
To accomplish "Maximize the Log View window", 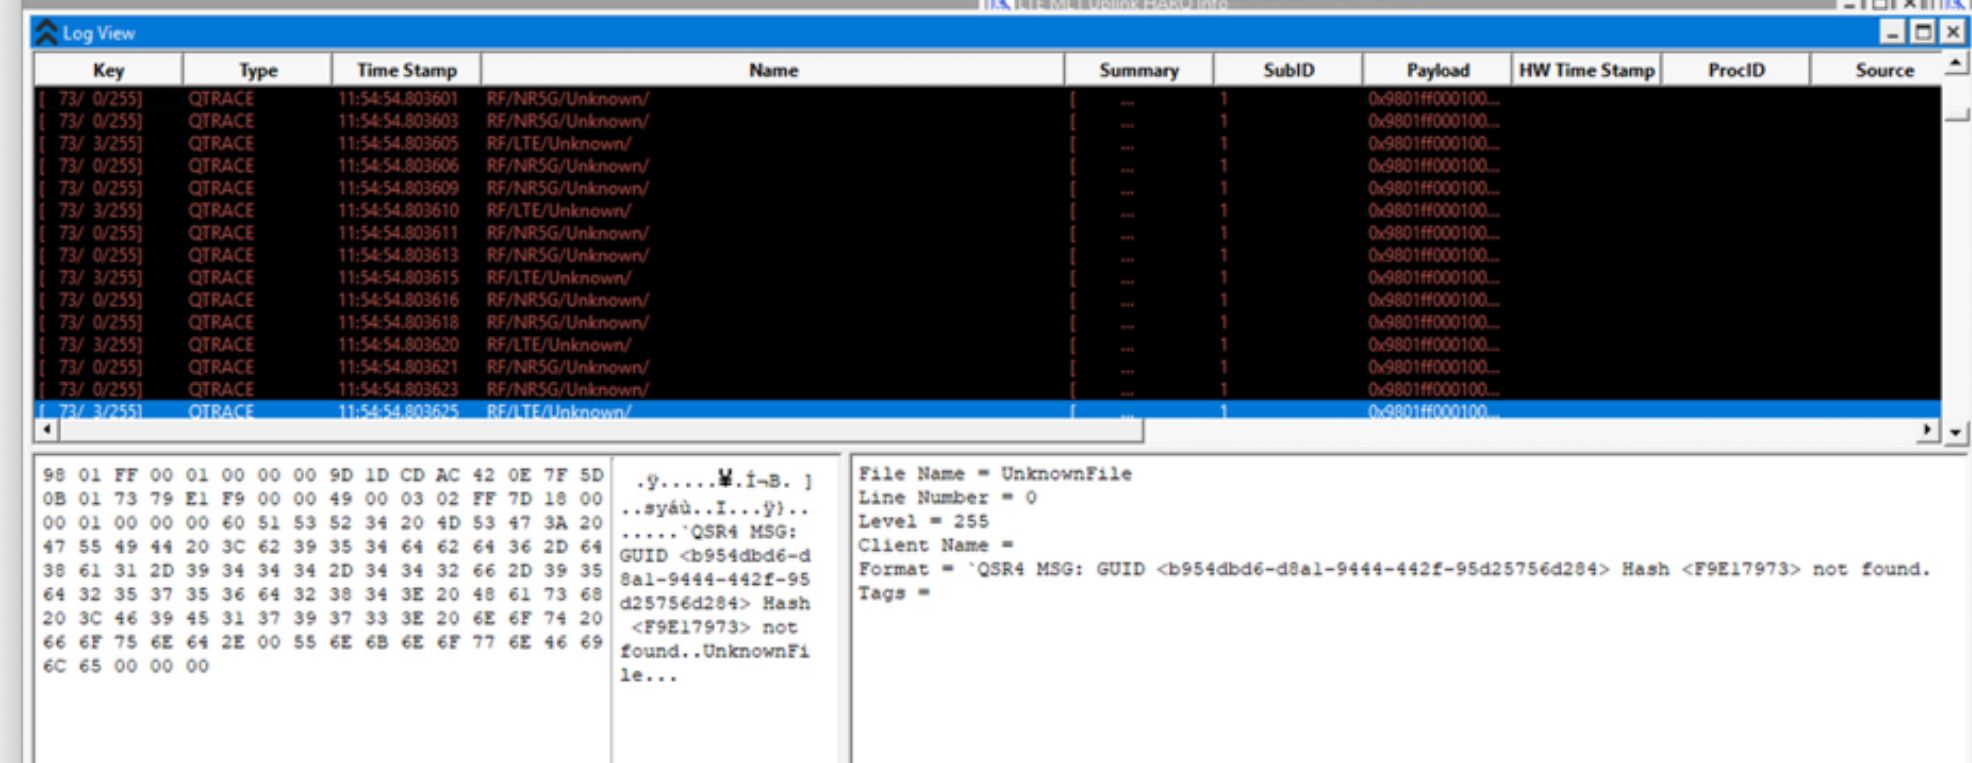I will pos(1922,33).
